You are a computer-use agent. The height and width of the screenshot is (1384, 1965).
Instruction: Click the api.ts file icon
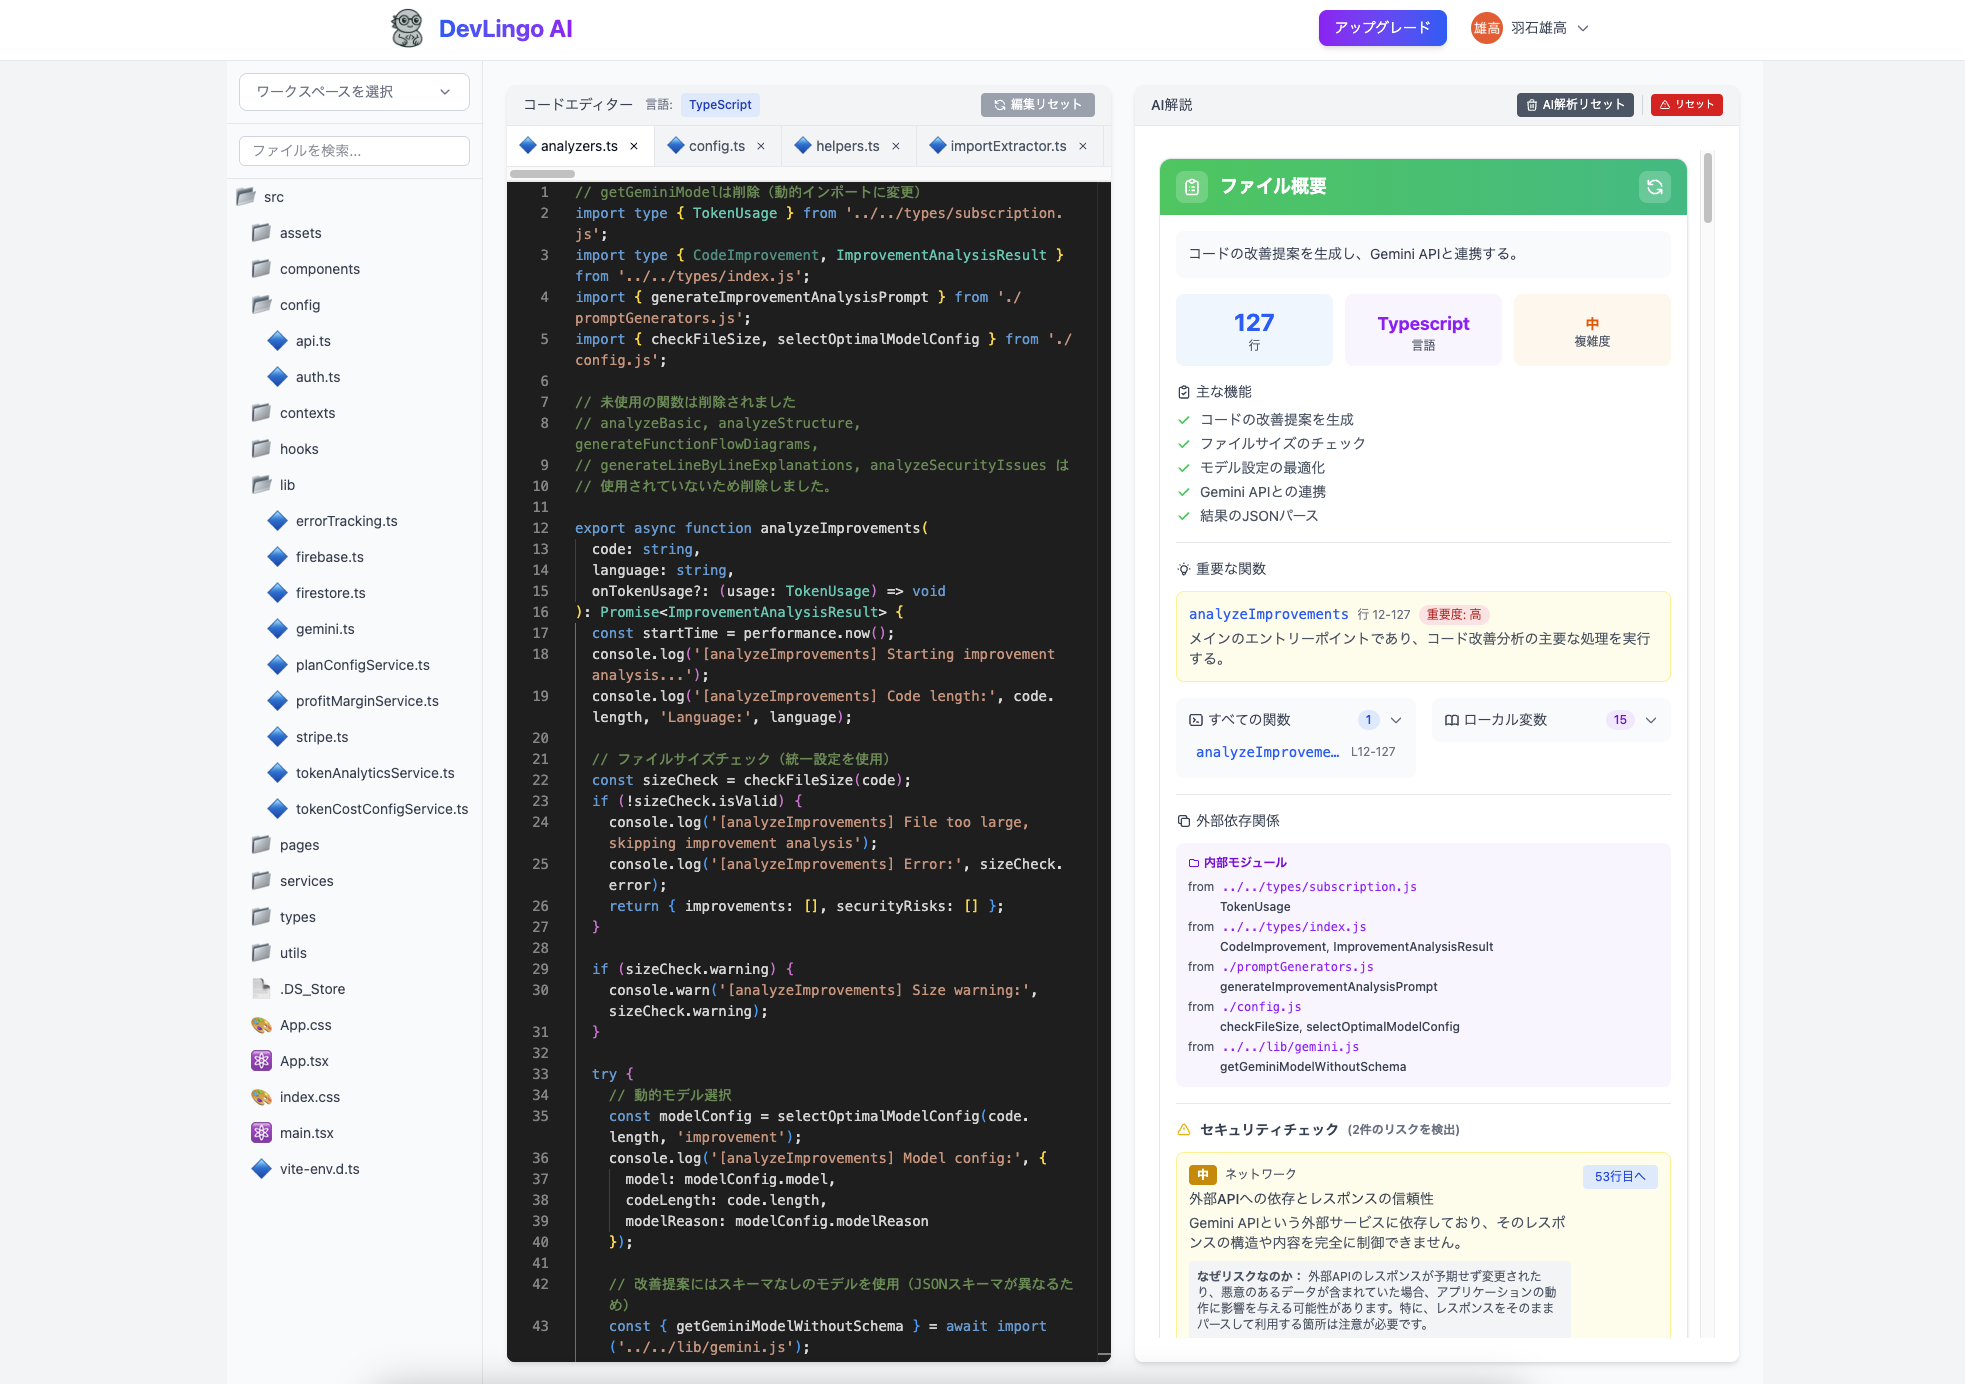[x=278, y=340]
